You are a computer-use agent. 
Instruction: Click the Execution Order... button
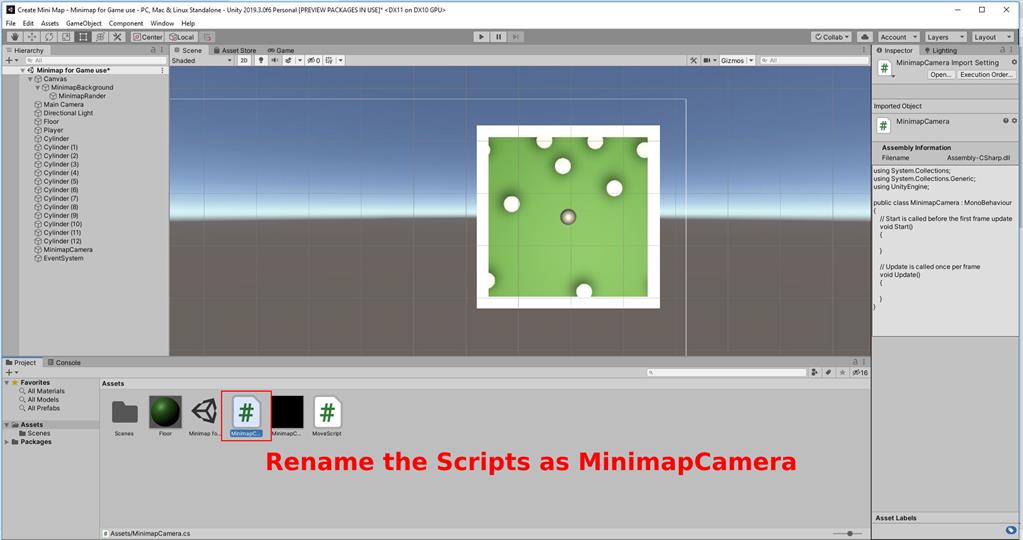[x=986, y=74]
